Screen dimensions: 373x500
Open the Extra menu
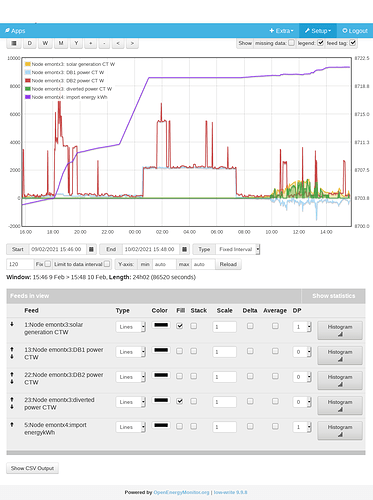281,31
